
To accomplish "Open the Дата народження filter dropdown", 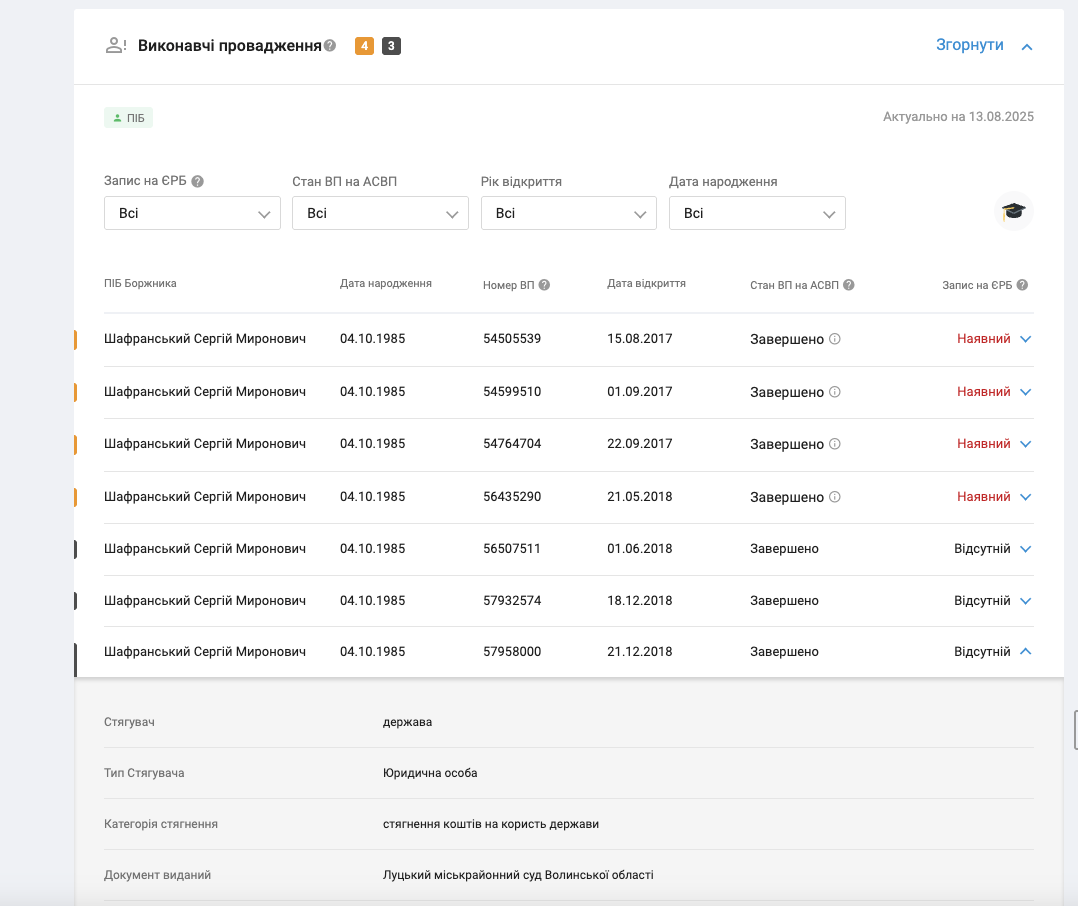I will point(757,213).
